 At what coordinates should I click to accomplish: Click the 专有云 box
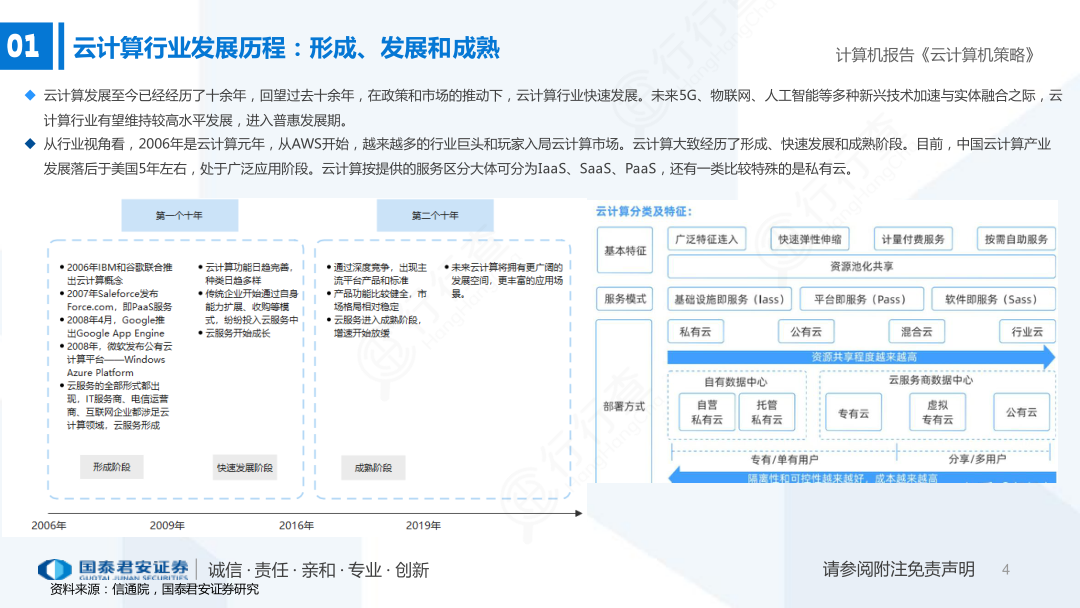click(853, 412)
